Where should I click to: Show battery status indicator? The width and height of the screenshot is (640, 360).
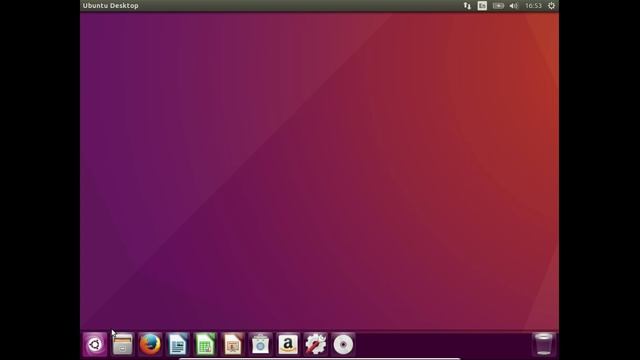498,6
